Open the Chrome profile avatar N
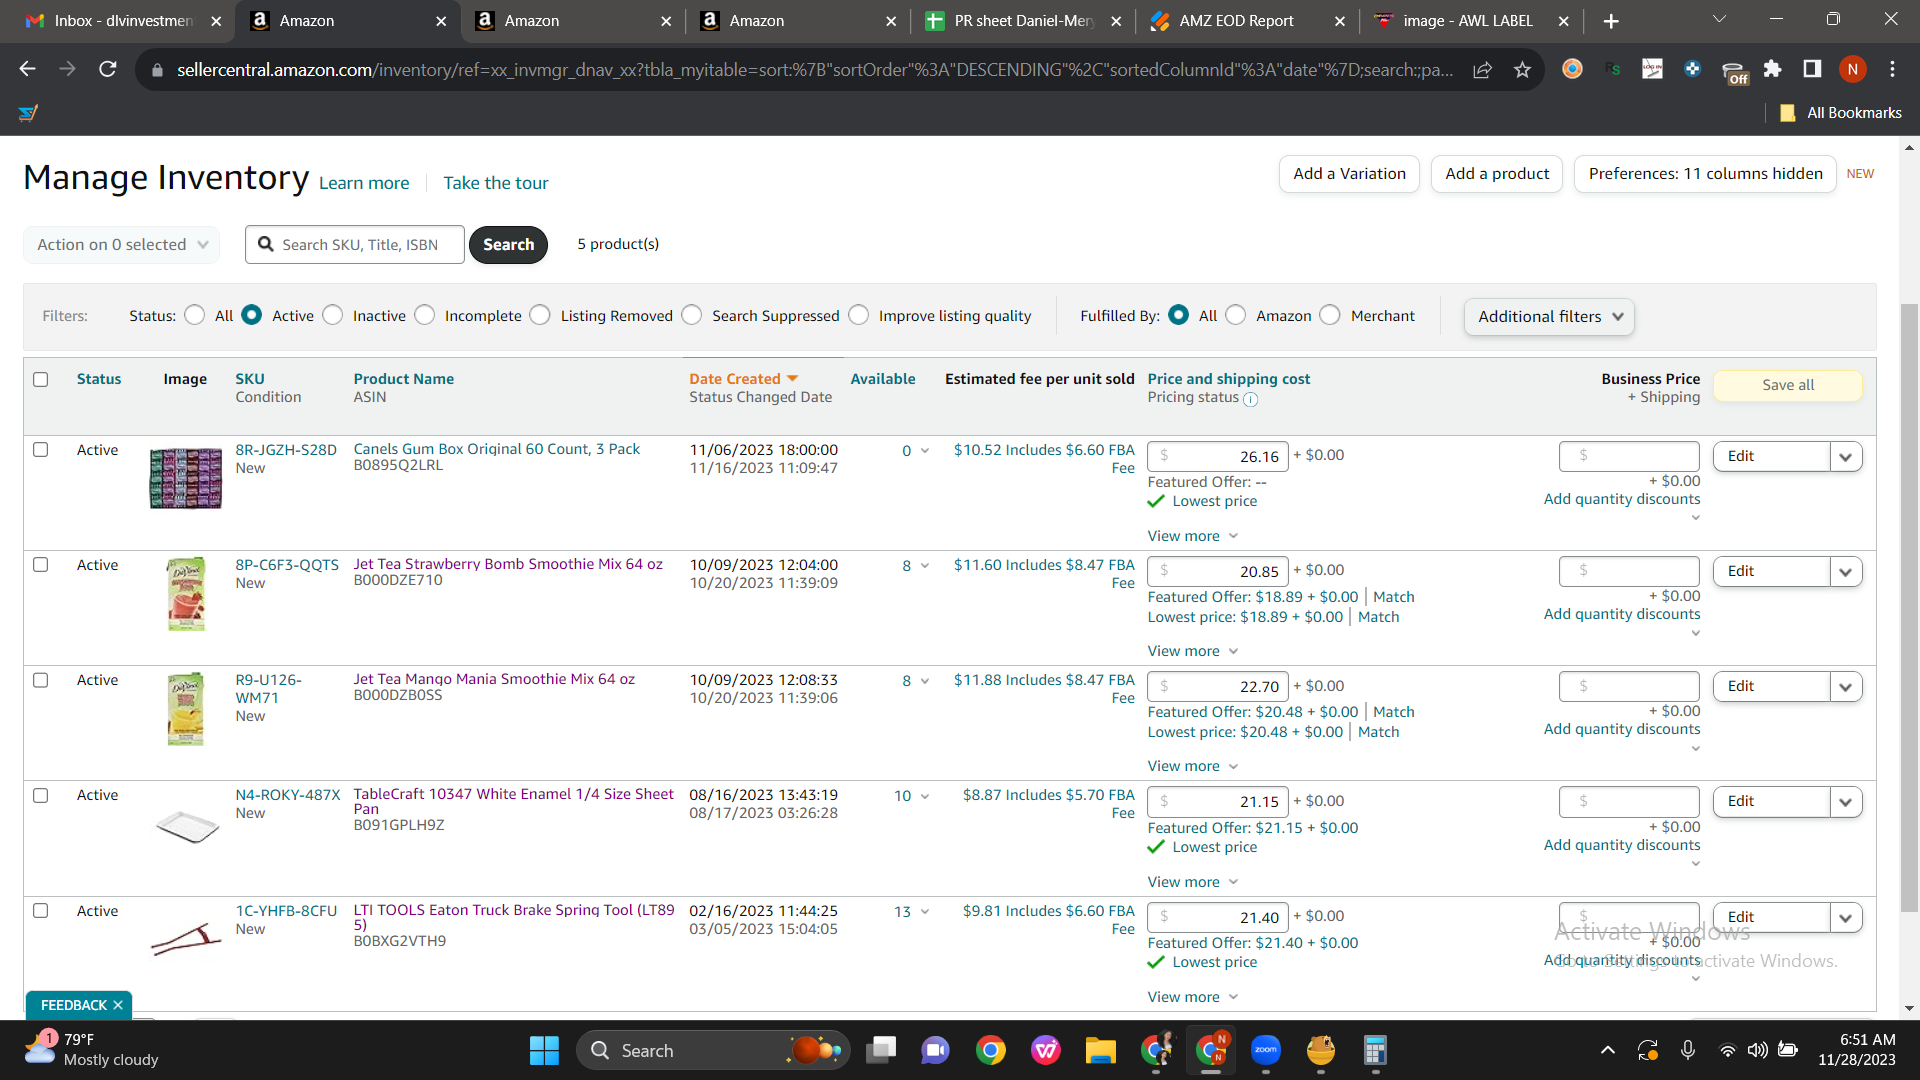This screenshot has width=1920, height=1080. tap(1853, 69)
